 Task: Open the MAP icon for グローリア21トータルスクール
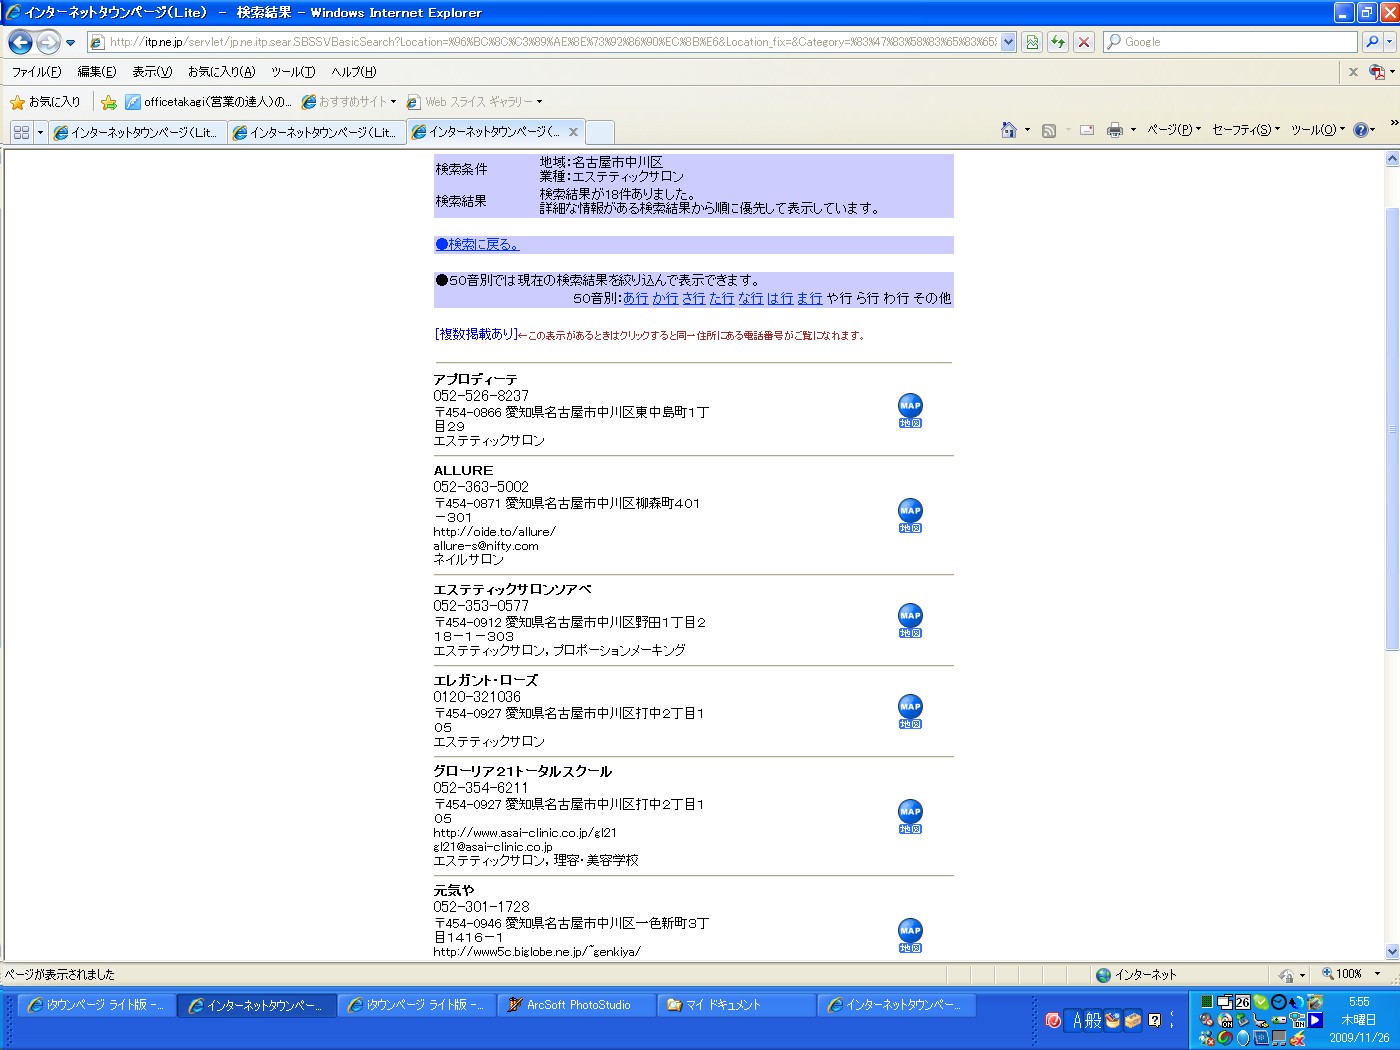click(910, 816)
